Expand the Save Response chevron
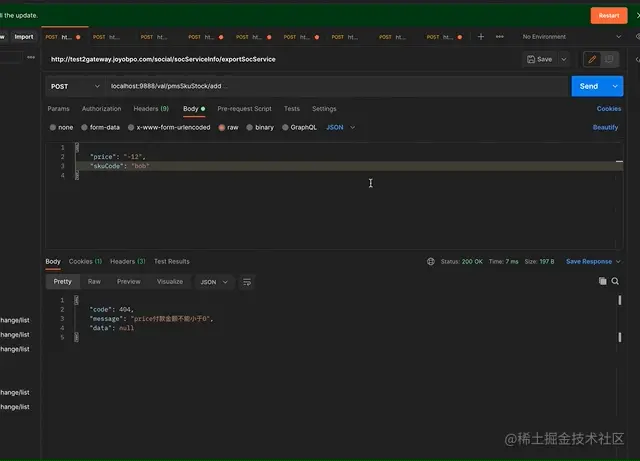Image resolution: width=640 pixels, height=461 pixels. 618,261
